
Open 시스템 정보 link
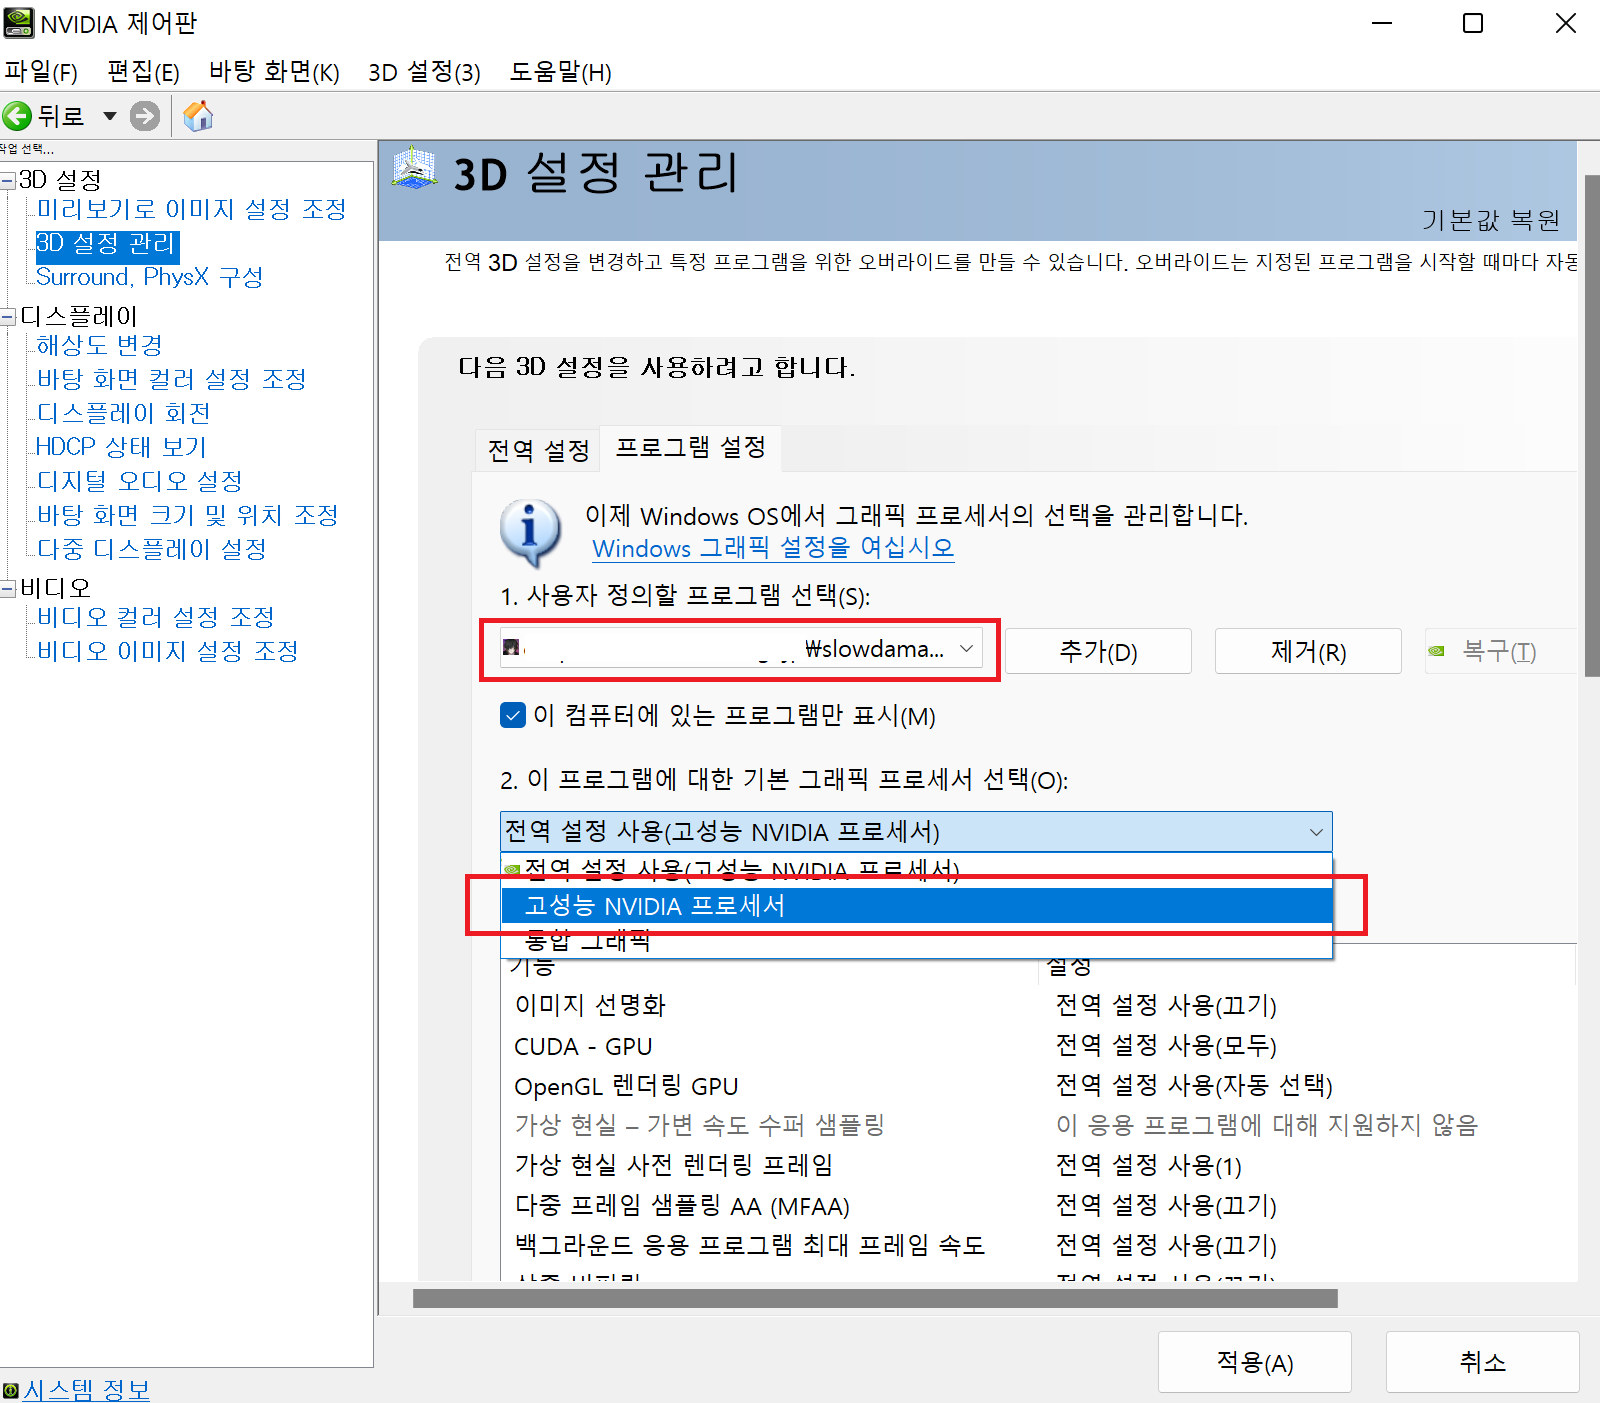point(86,1390)
